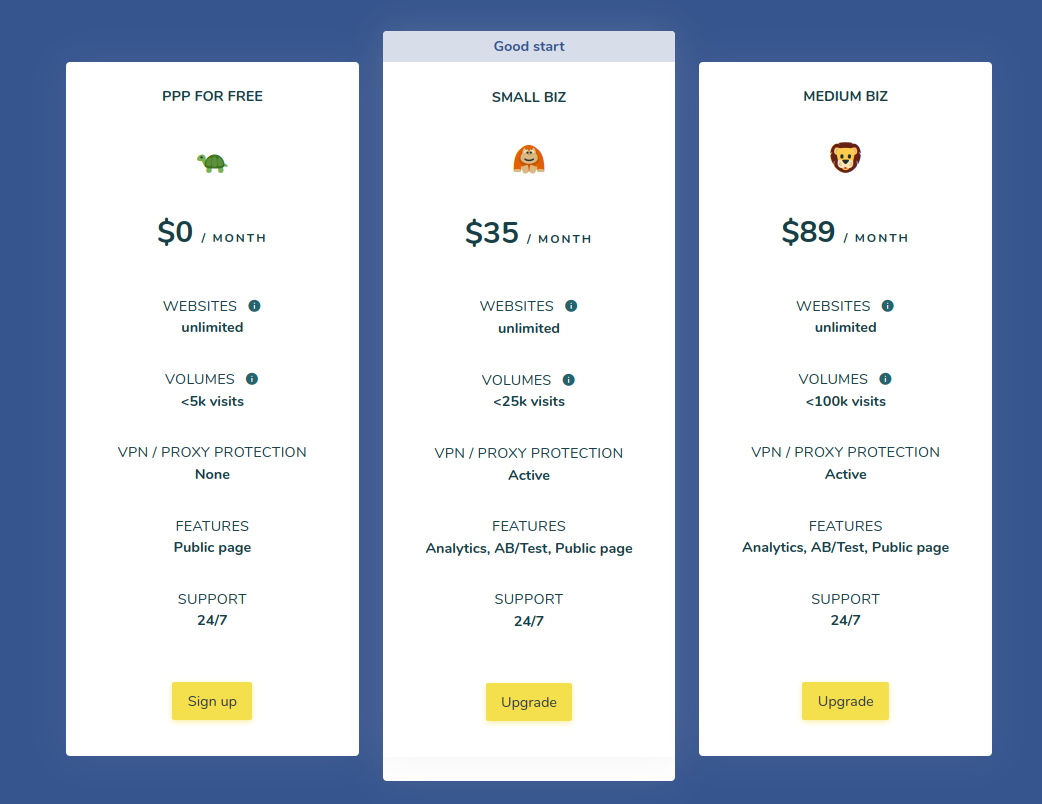
Task: Show Volumes info tooltip in Medium Biz
Action: (885, 379)
